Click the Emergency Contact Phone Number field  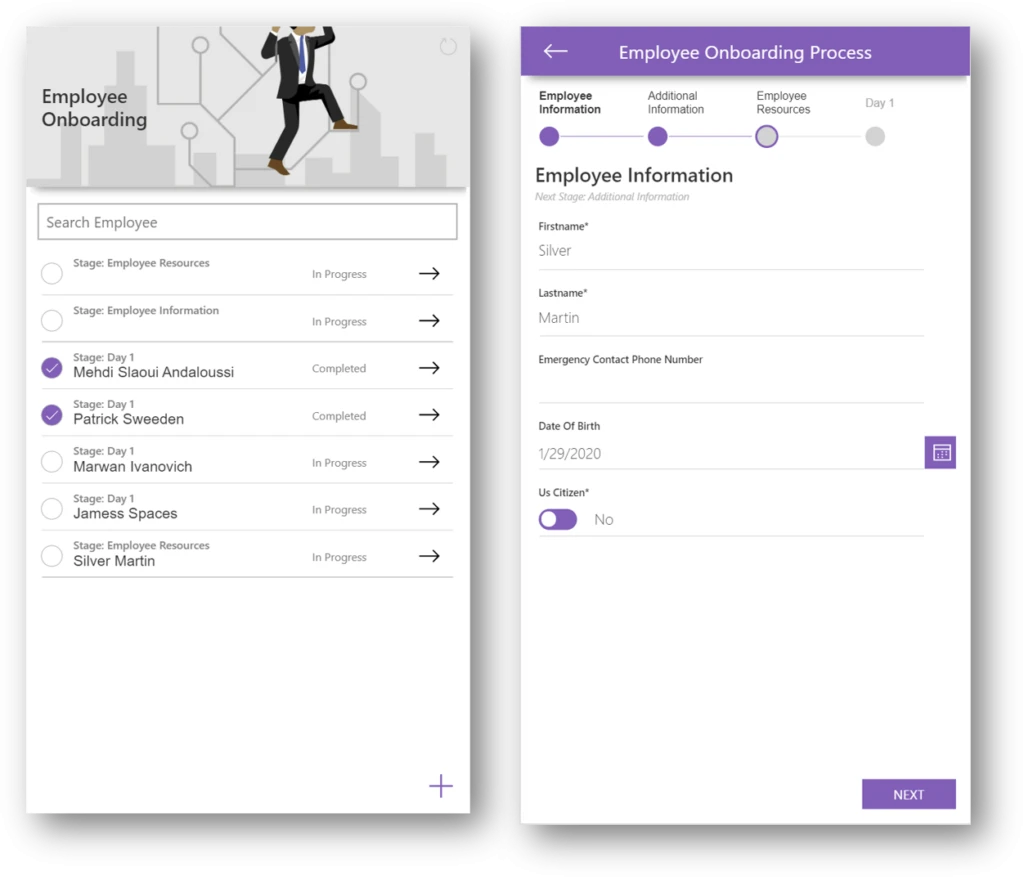(730, 385)
